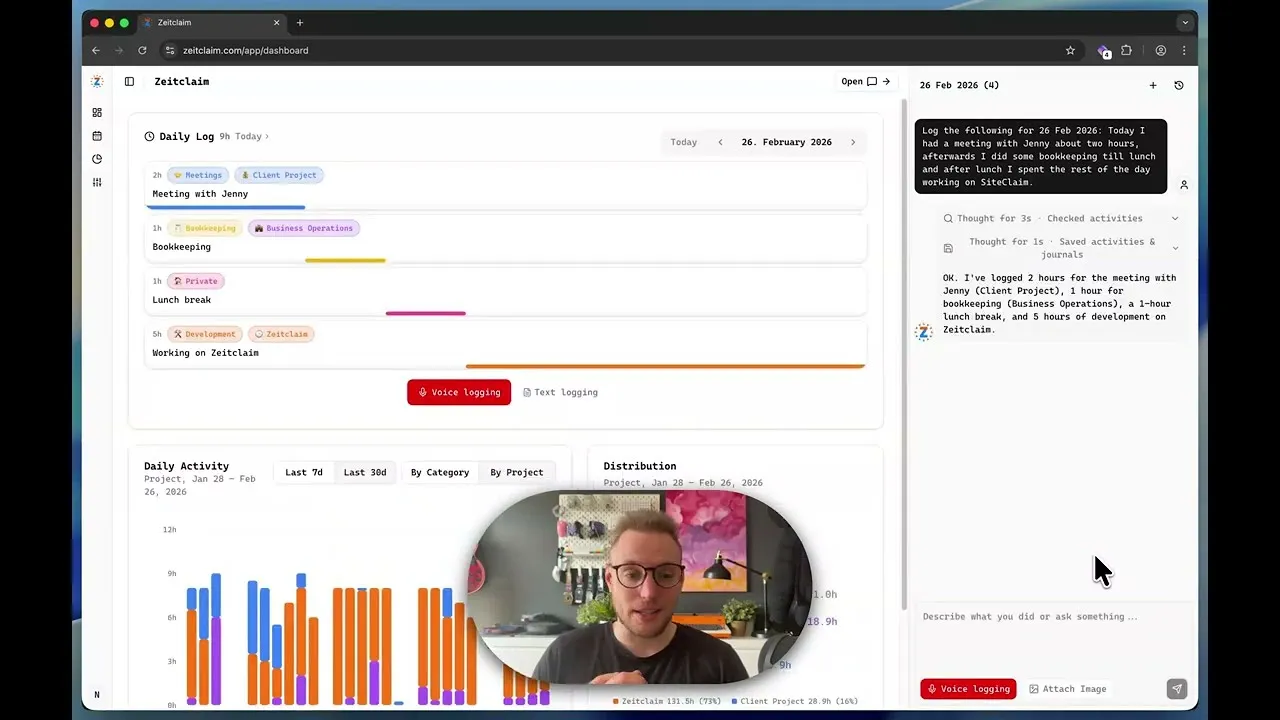Click the Text logging button

tap(560, 393)
